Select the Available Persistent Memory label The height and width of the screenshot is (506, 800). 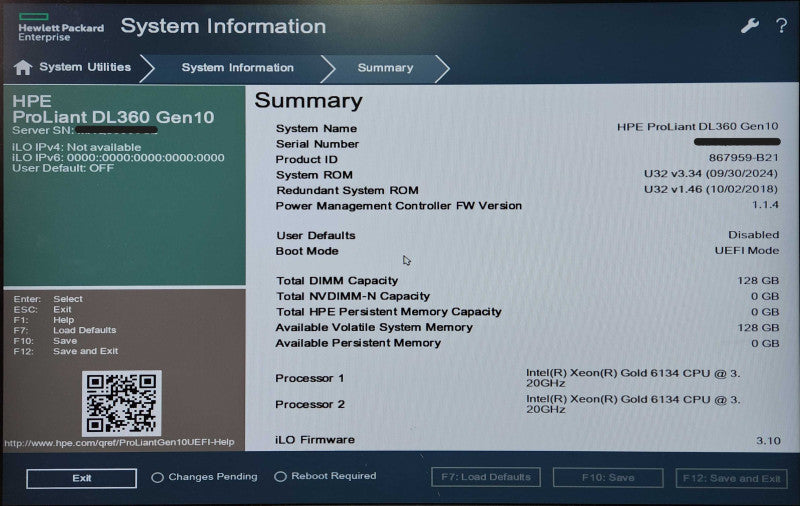pyautogui.click(x=358, y=343)
